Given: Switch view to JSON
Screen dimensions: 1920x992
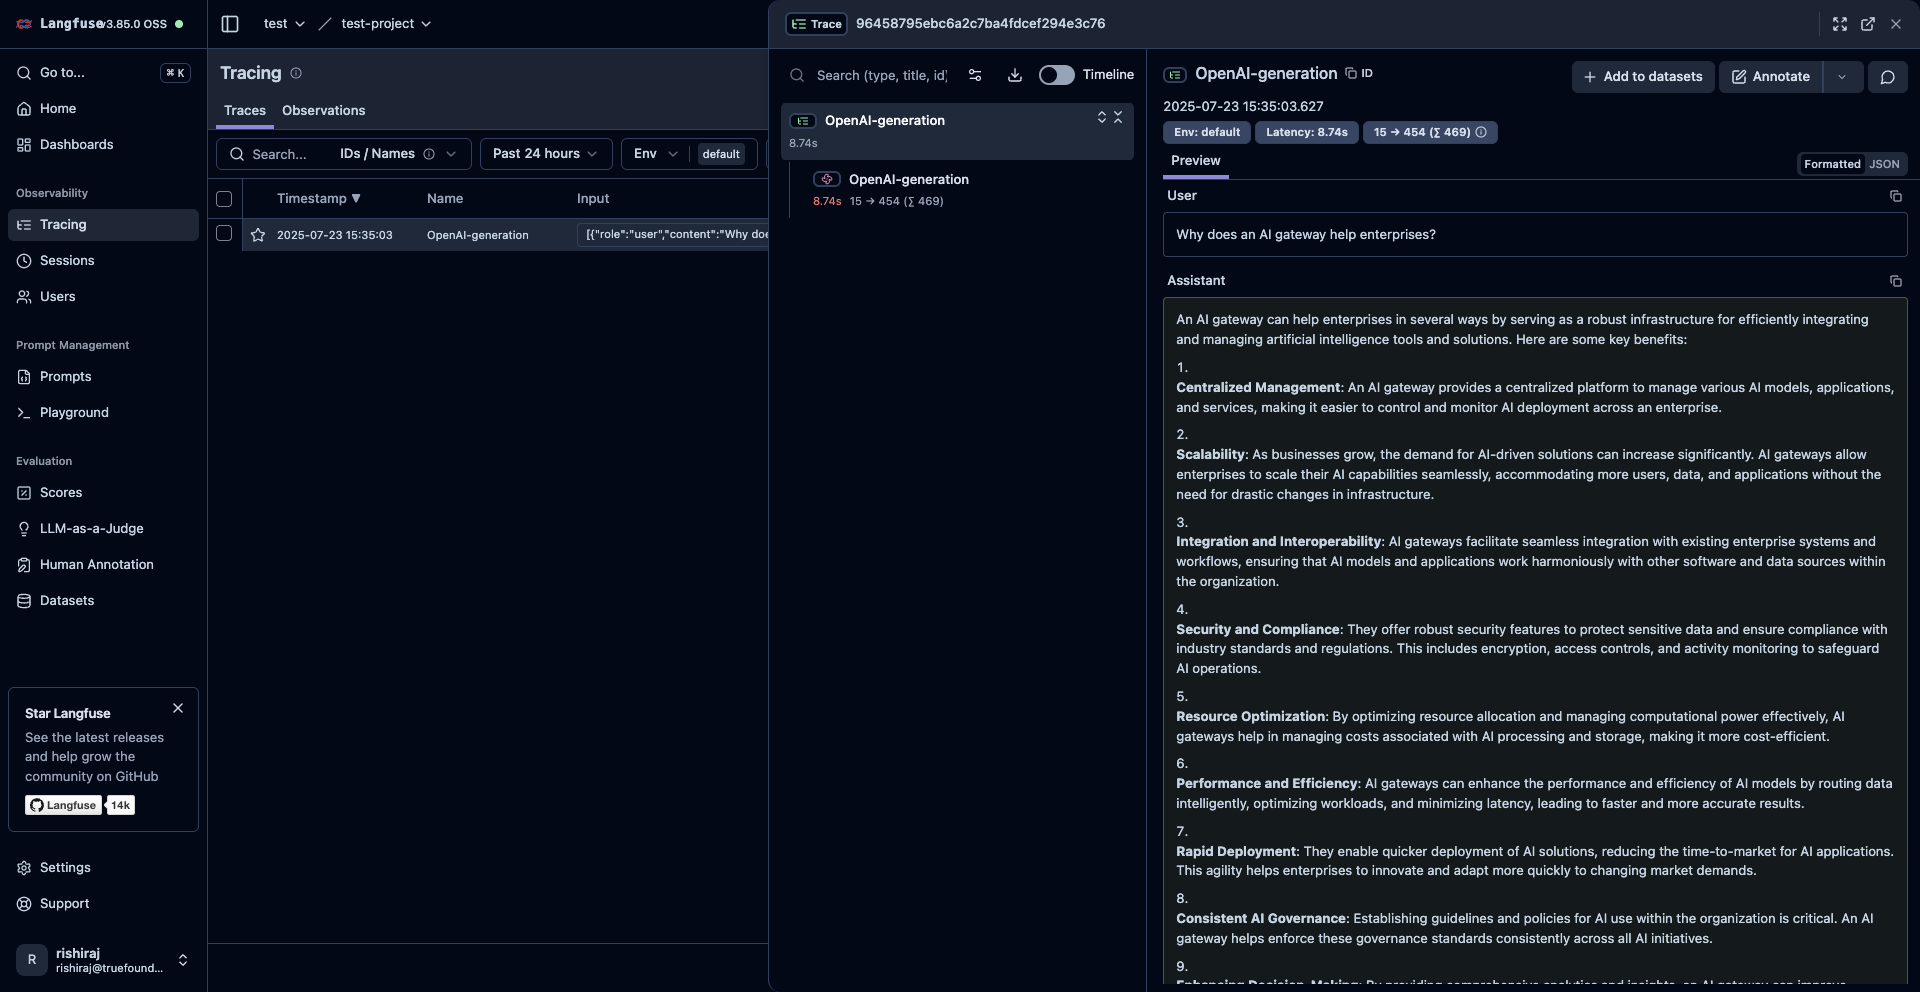Looking at the screenshot, I should coord(1884,164).
